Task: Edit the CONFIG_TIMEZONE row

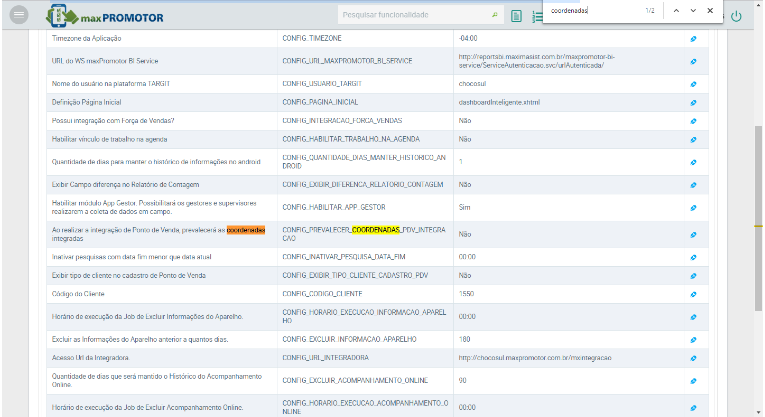Action: 693,39
